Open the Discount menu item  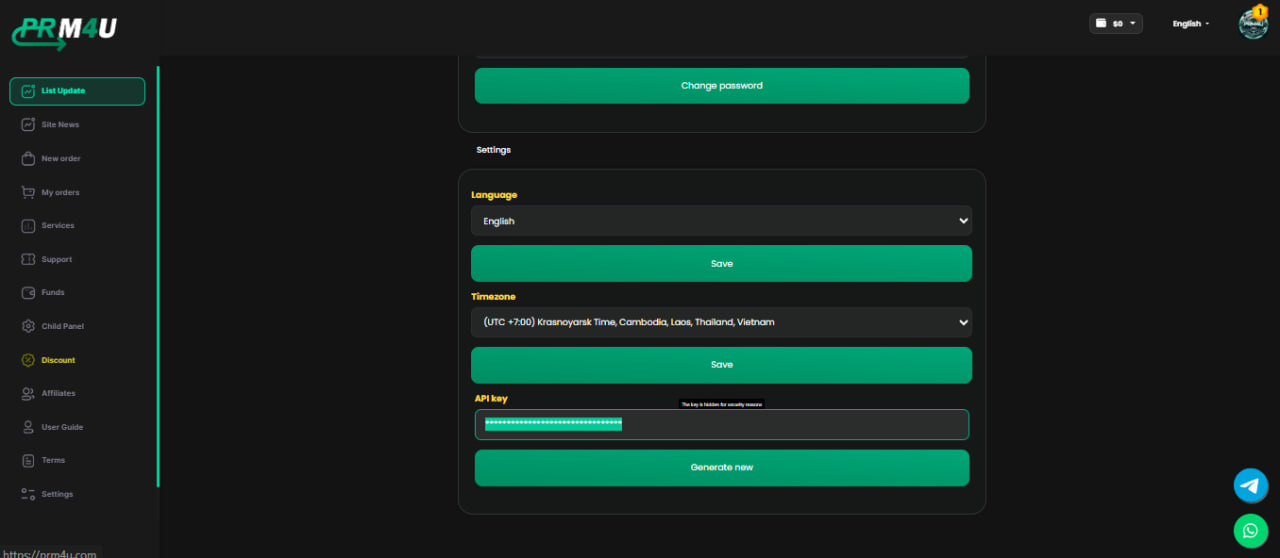(x=58, y=360)
